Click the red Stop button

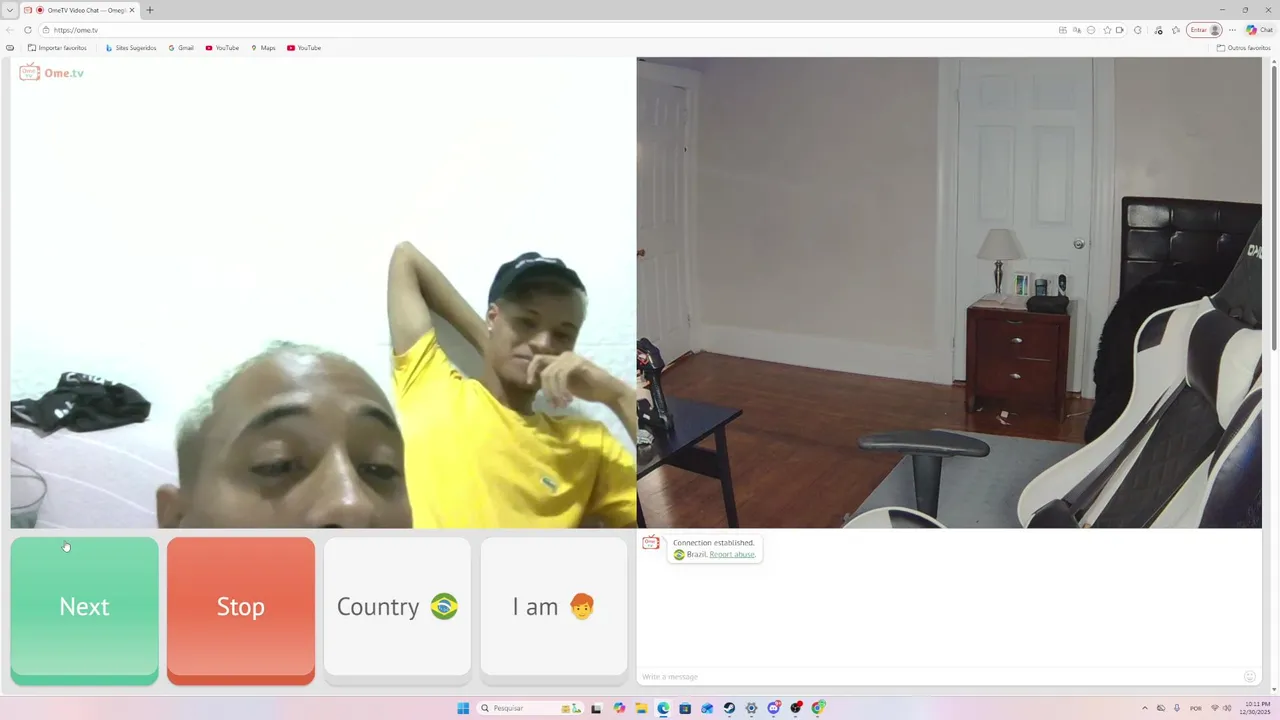click(x=241, y=610)
